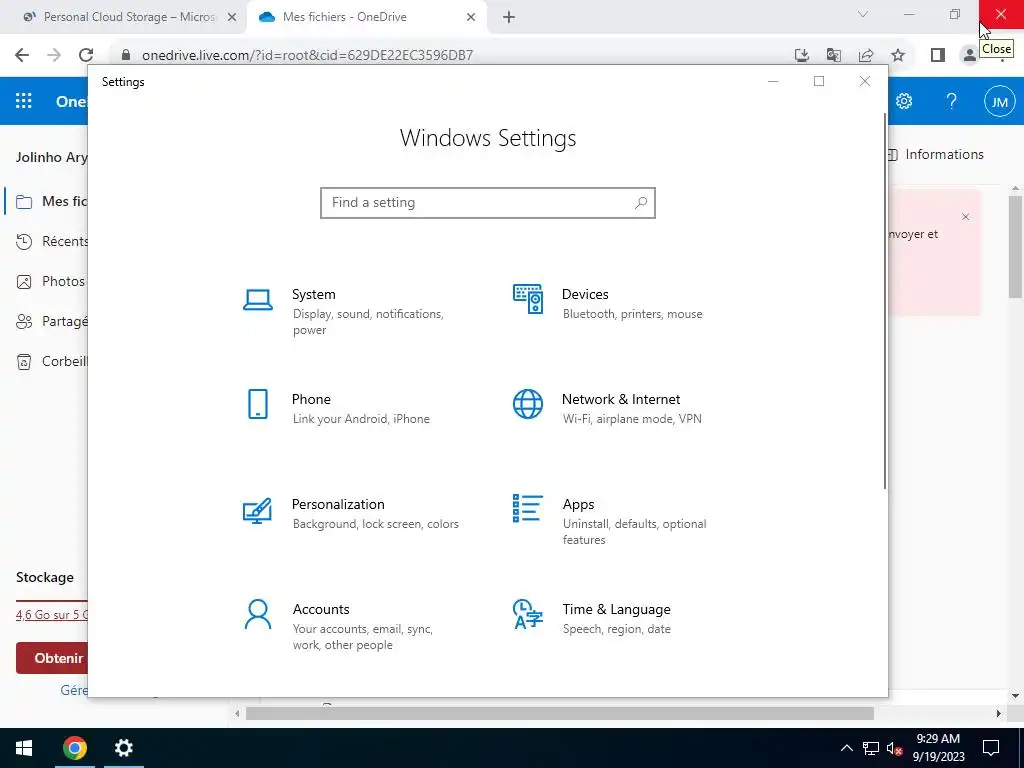This screenshot has width=1024, height=768.
Task: Open OneDrive settings gear icon
Action: pyautogui.click(x=904, y=101)
